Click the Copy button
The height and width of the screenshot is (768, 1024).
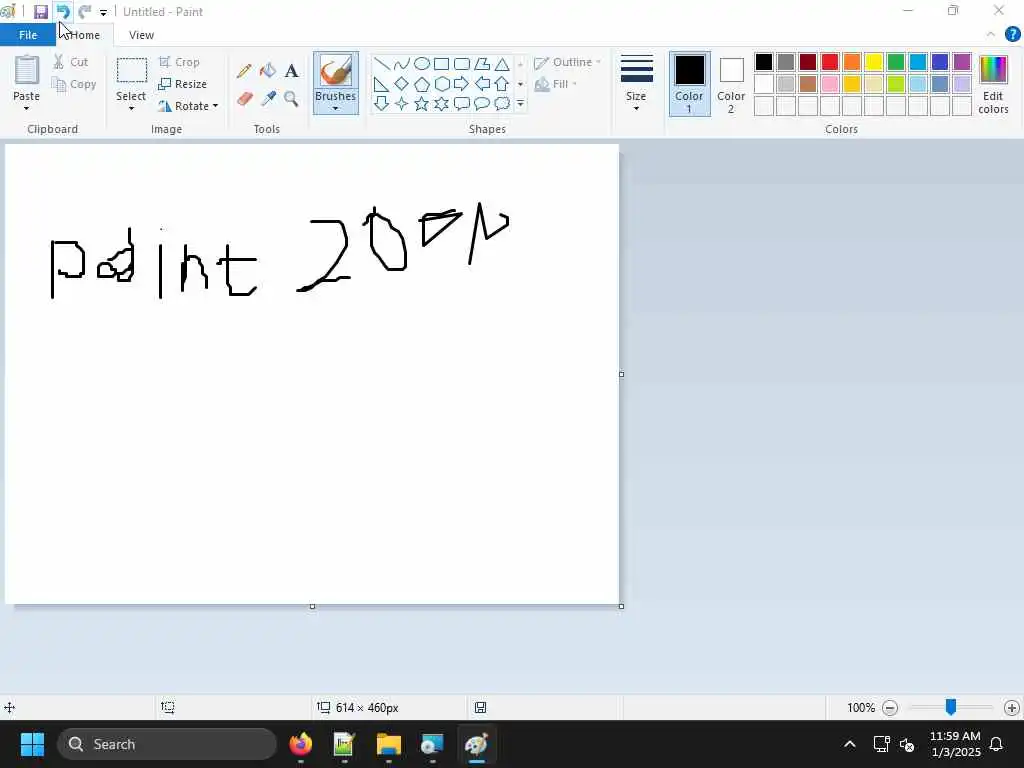[74, 84]
